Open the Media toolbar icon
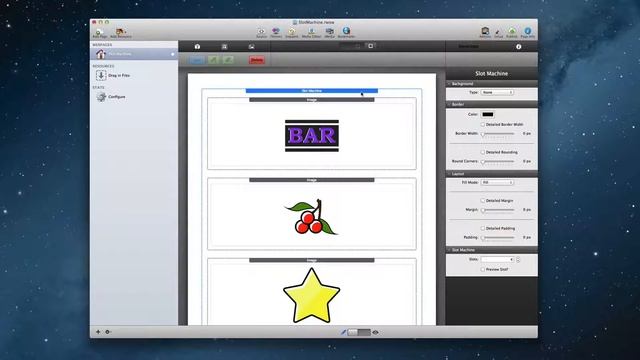640x360 pixels. pos(329,32)
